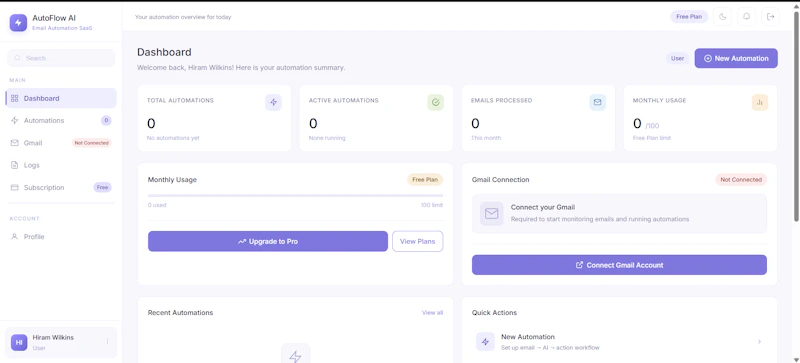This screenshot has height=363, width=800.
Task: Click the search magnifier icon
Action: coord(18,58)
